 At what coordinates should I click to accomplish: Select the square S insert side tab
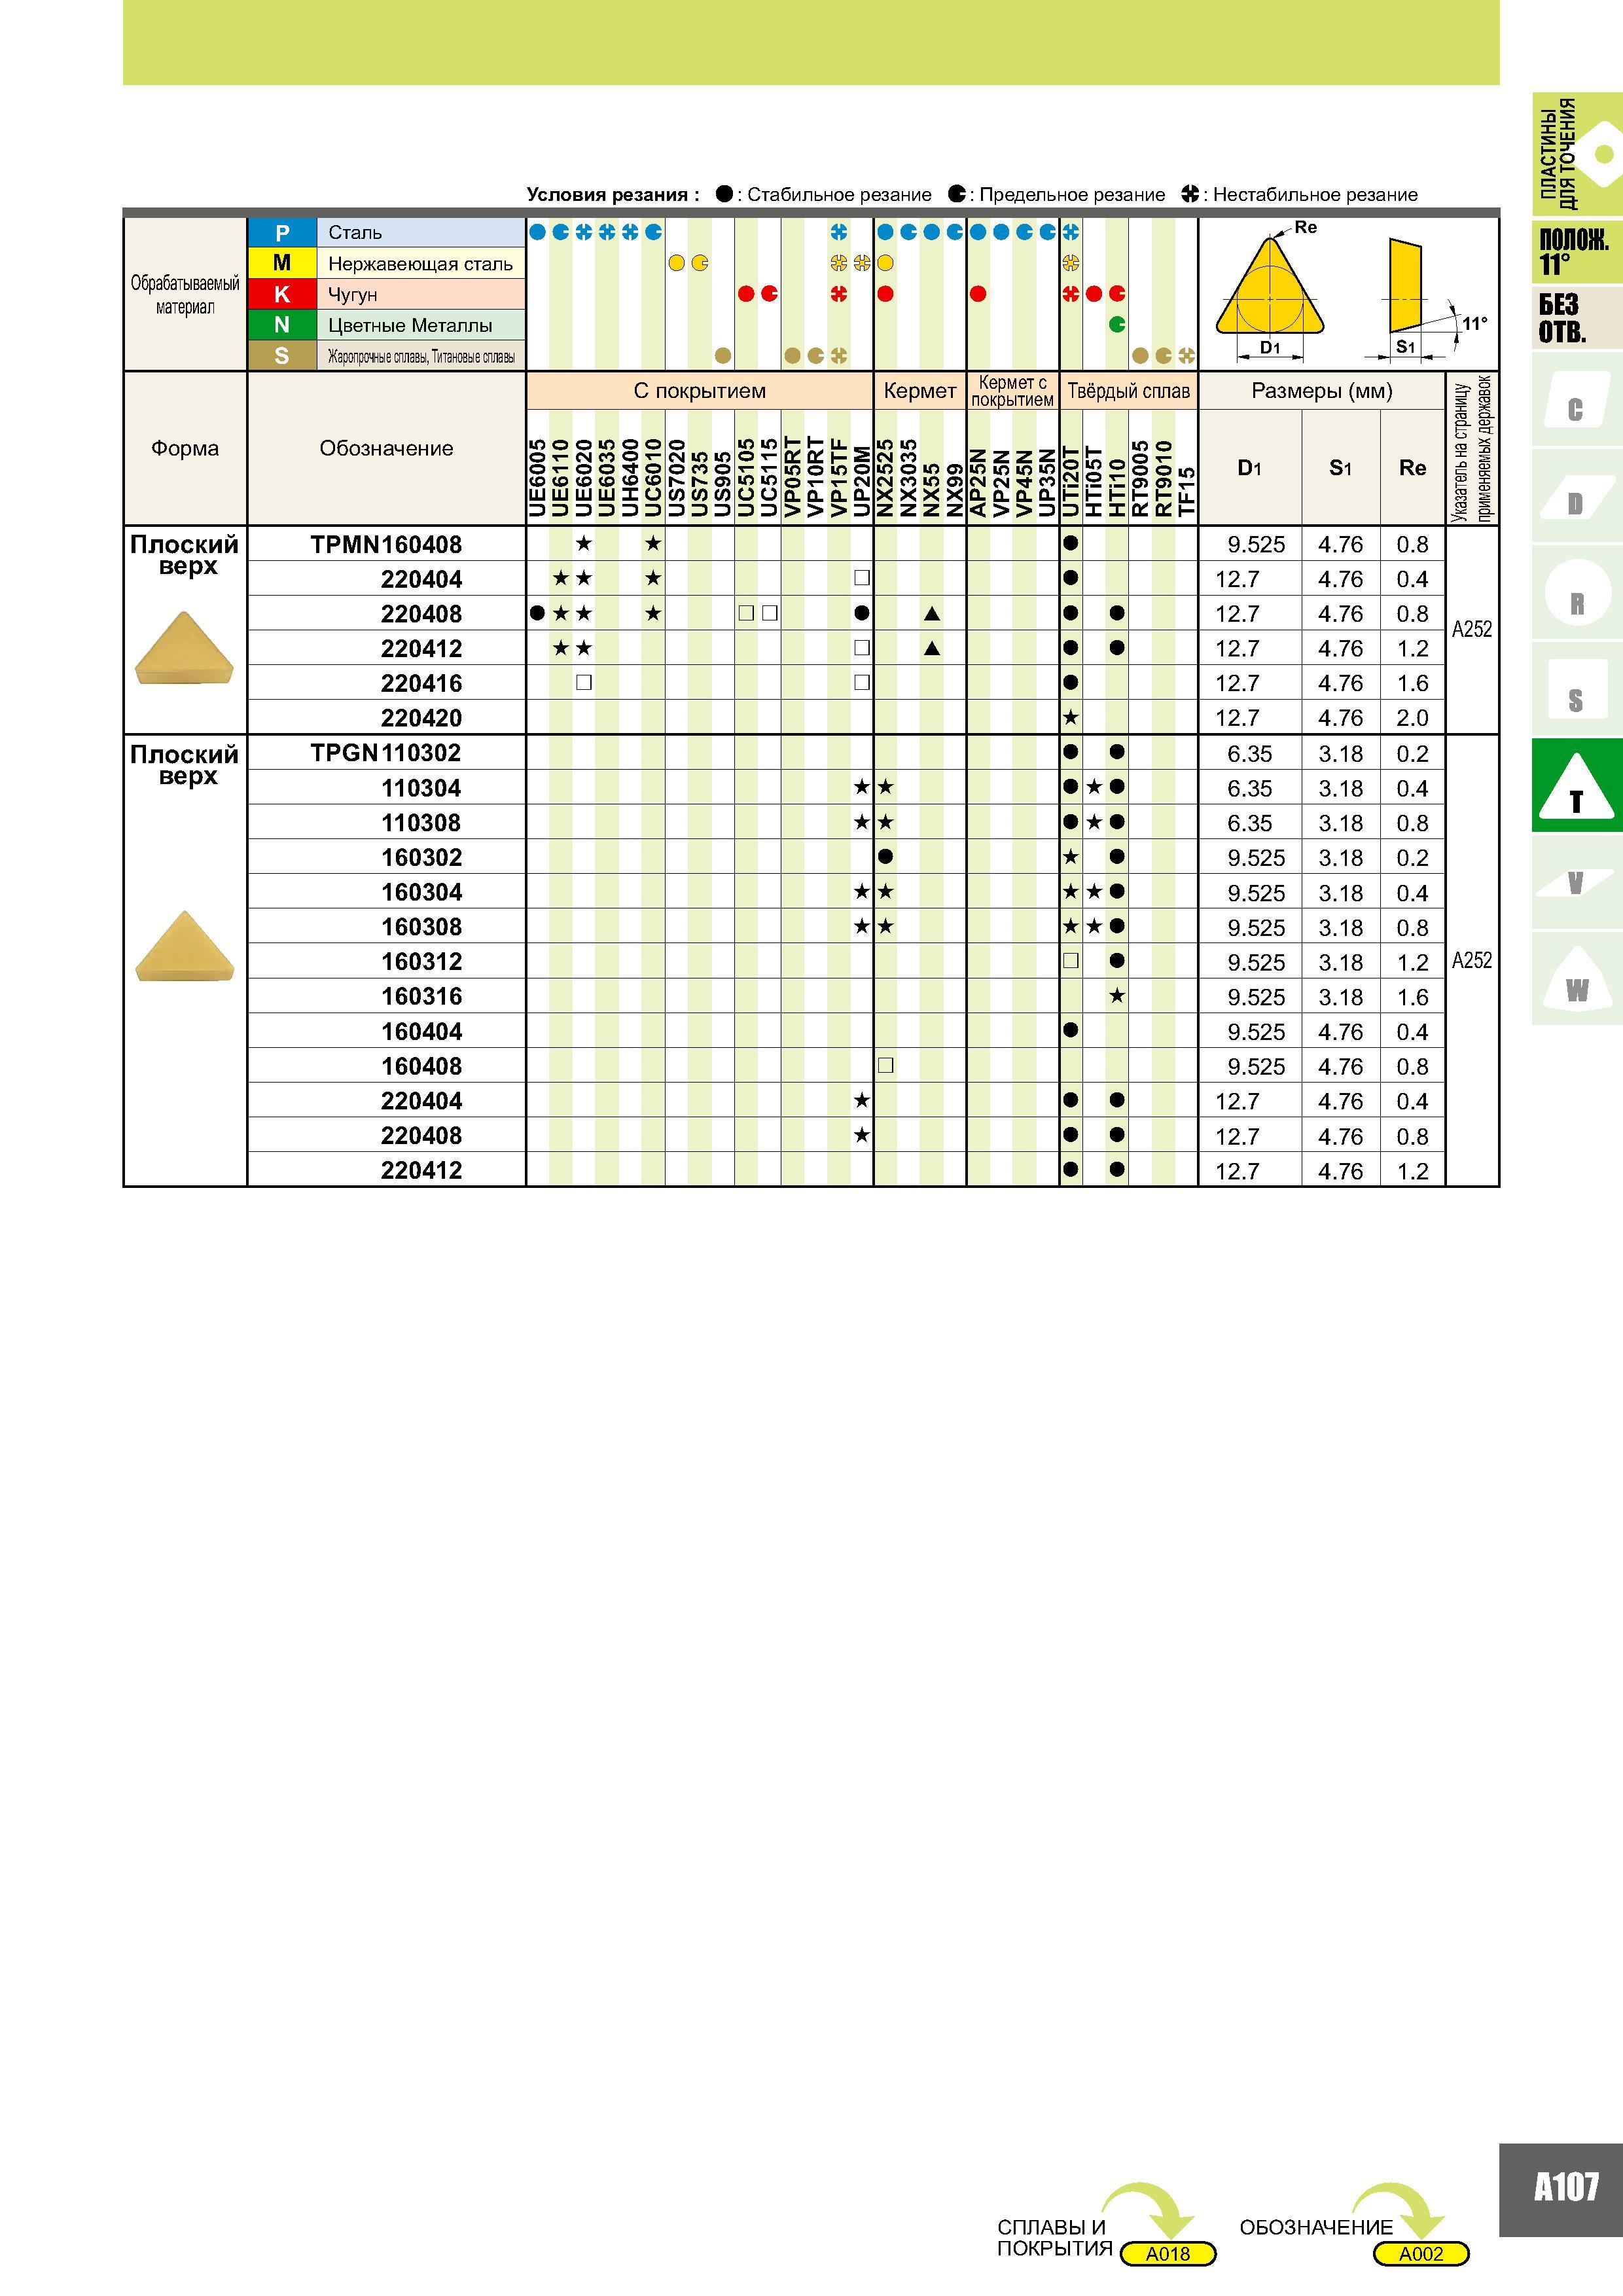[x=1576, y=688]
